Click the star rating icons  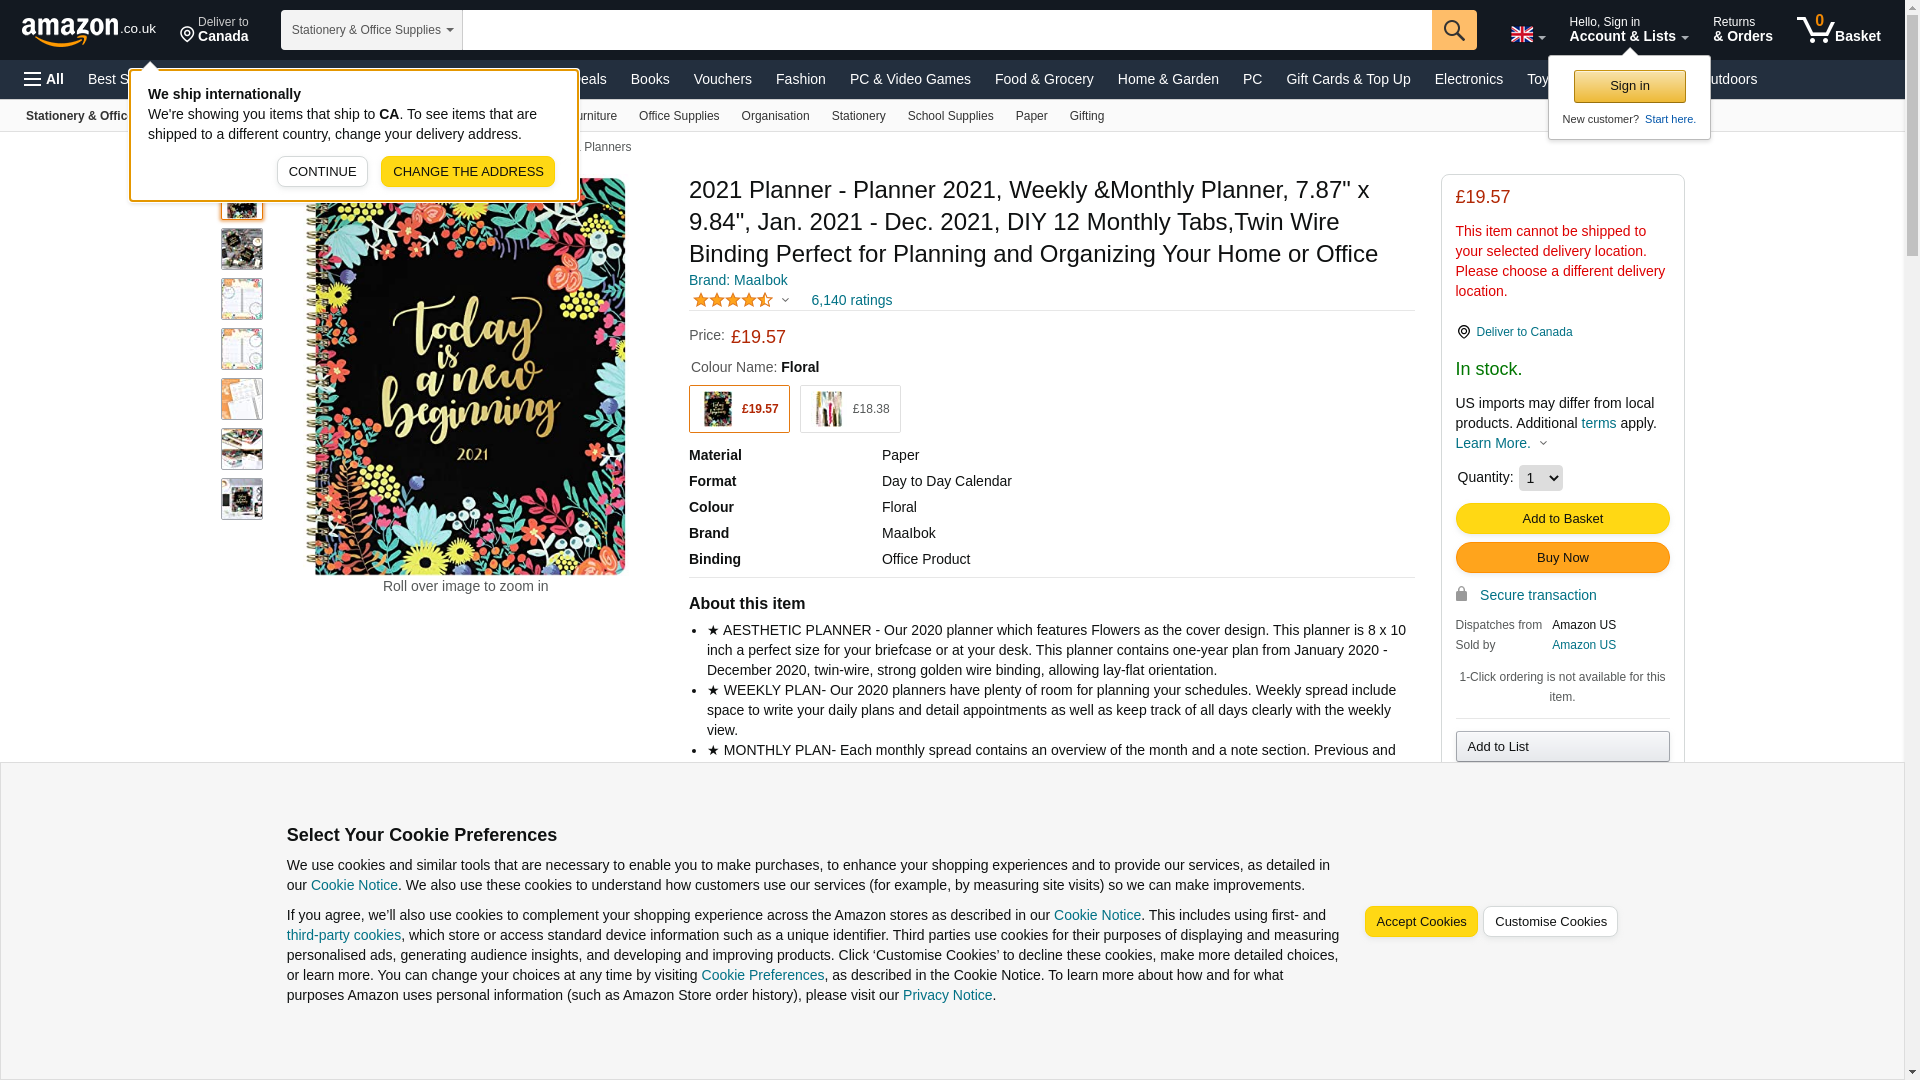click(x=733, y=300)
